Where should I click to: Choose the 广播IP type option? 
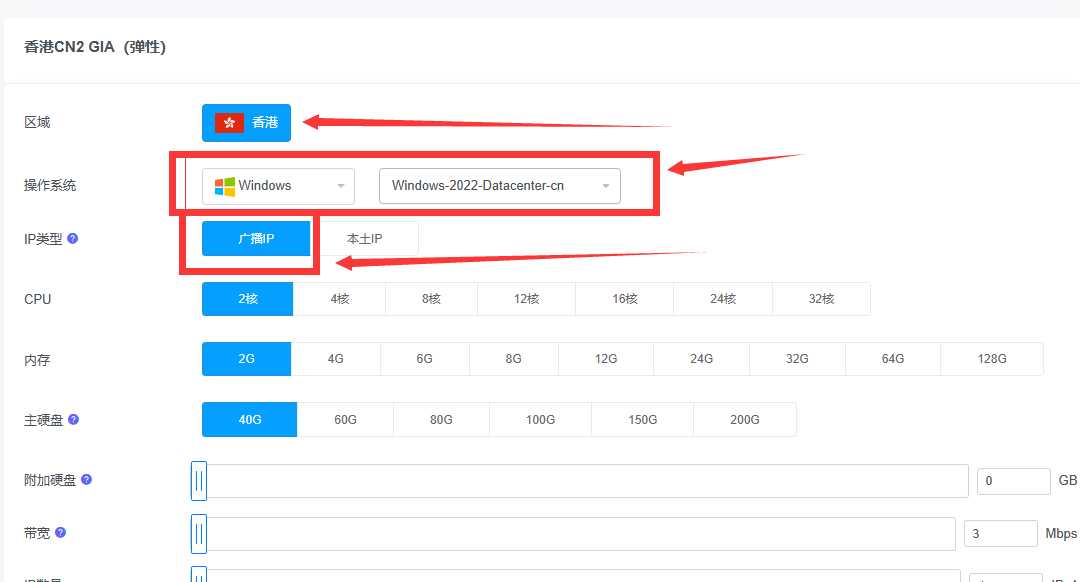click(256, 239)
